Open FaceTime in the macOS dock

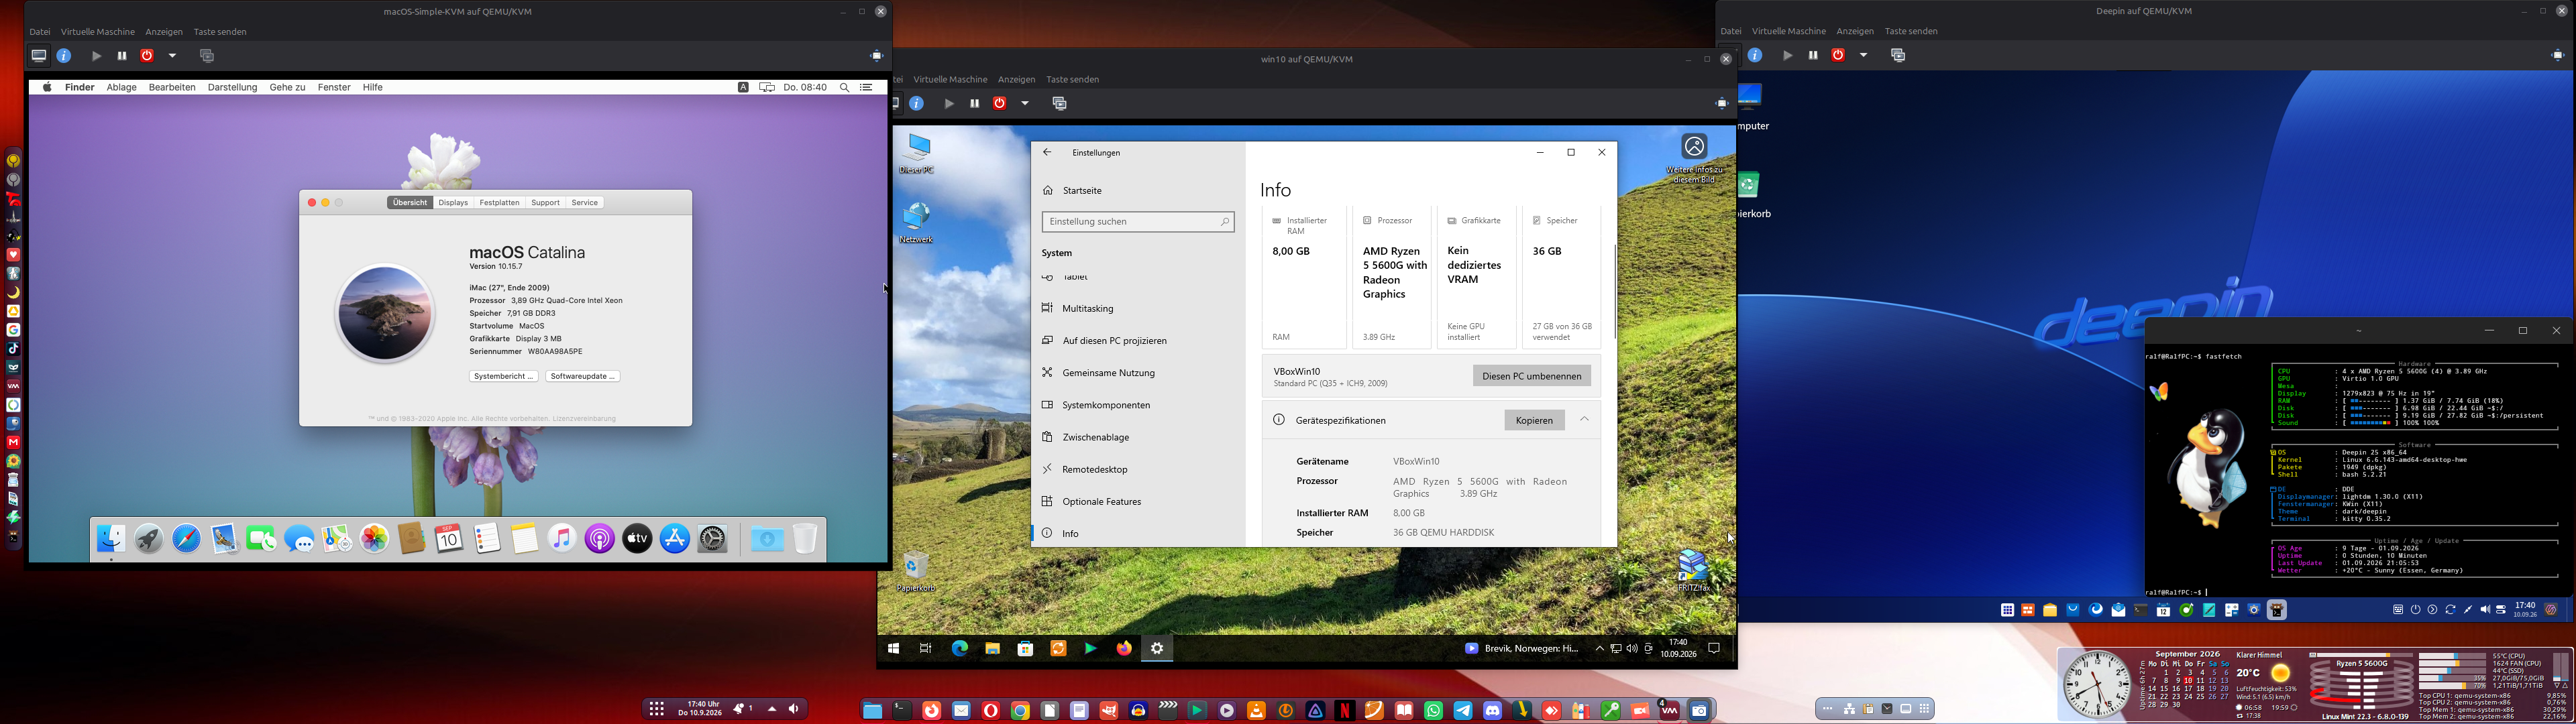click(261, 540)
